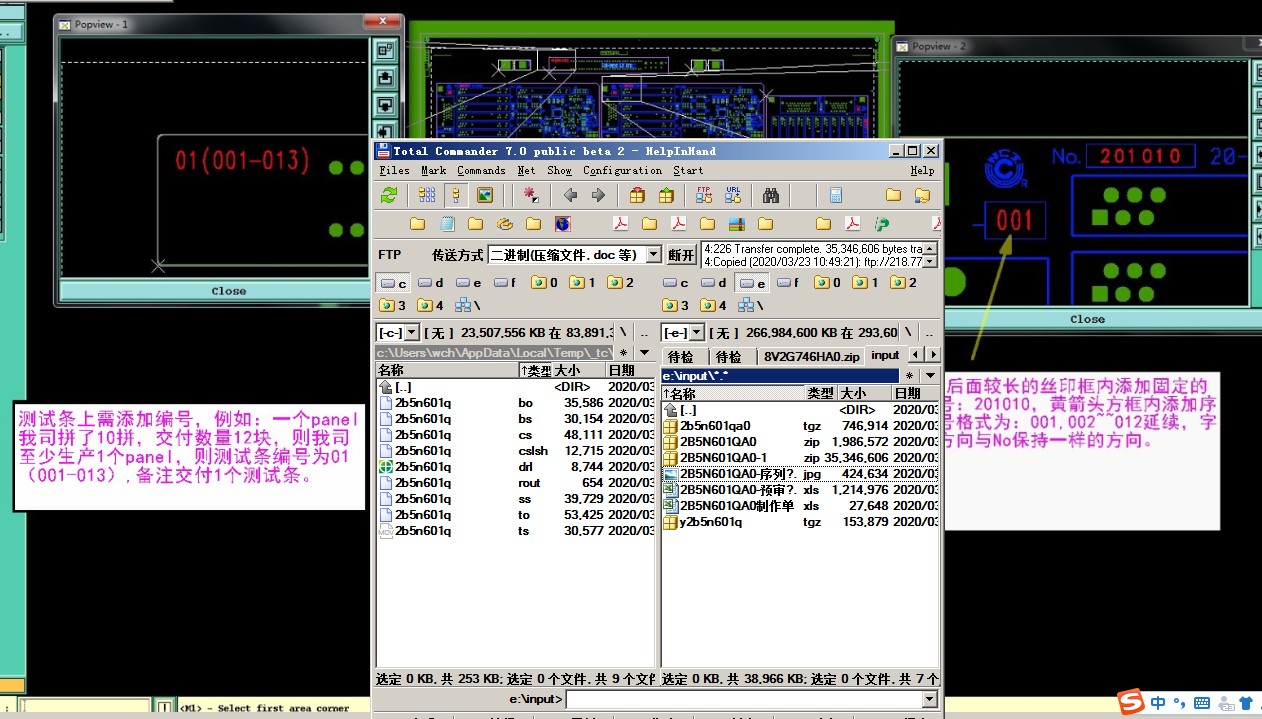This screenshot has width=1262, height=719.
Task: Open the Commands menu
Action: coord(481,171)
